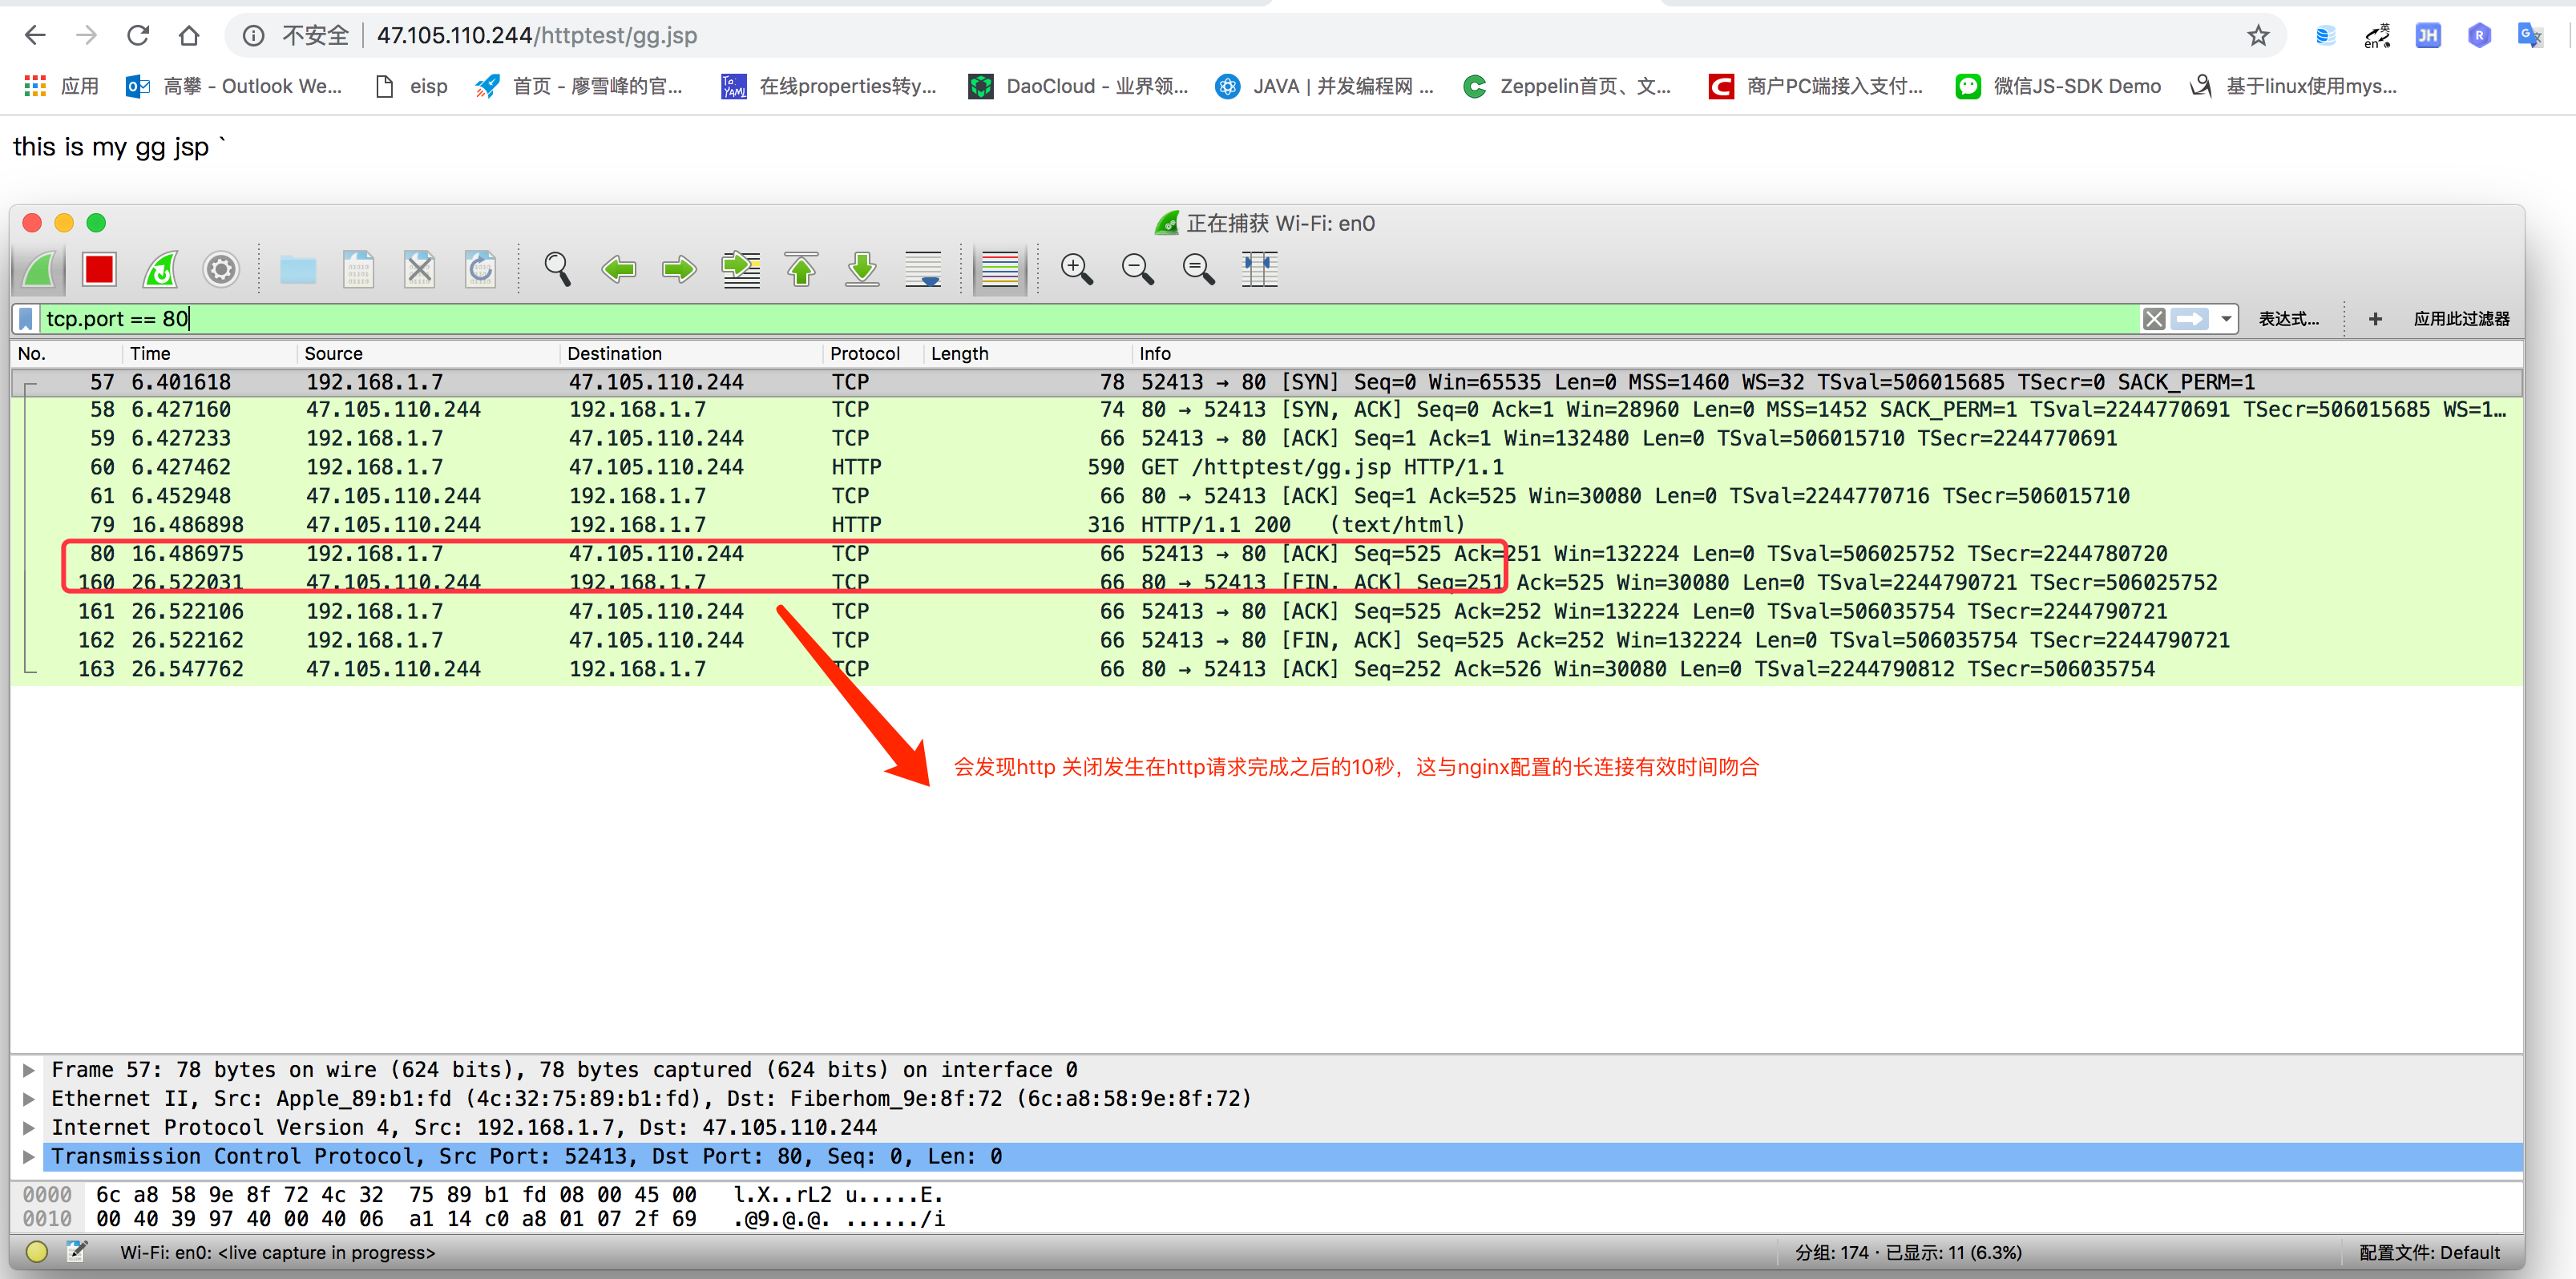
Task: Restart the current capture
Action: pyautogui.click(x=161, y=269)
